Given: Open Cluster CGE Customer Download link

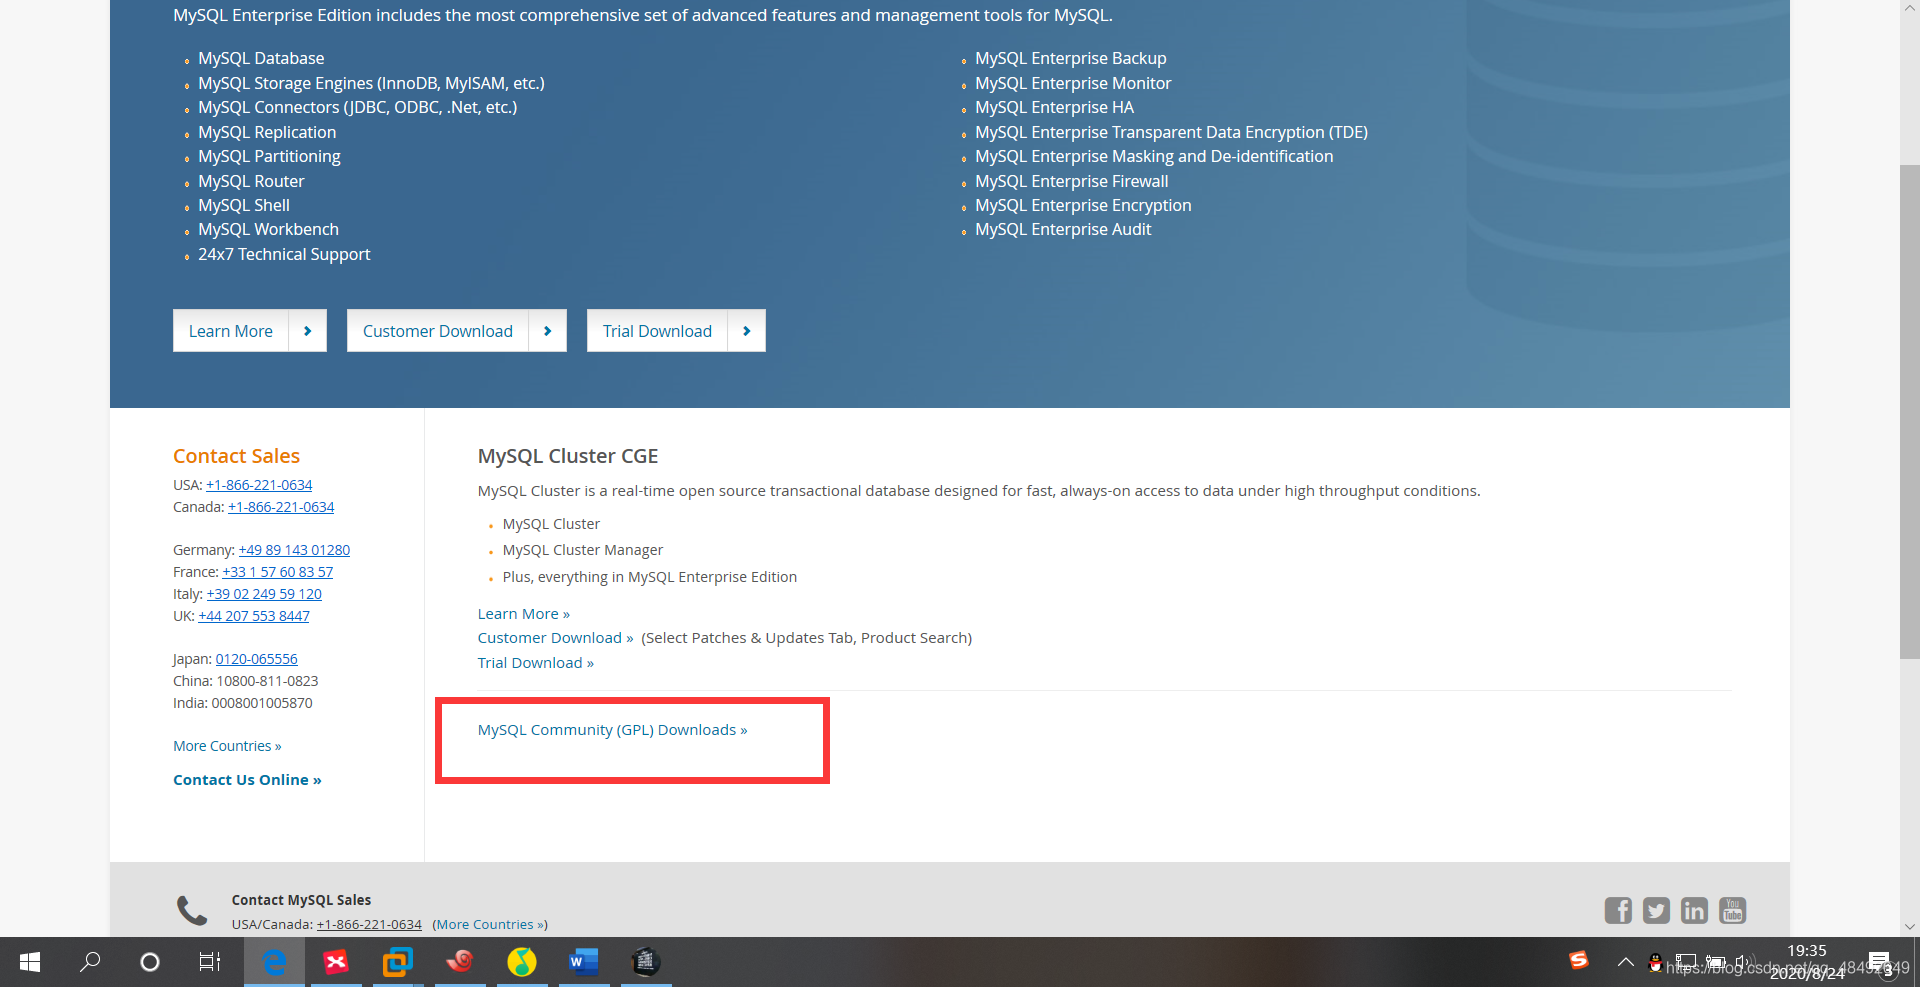Looking at the screenshot, I should 555,638.
